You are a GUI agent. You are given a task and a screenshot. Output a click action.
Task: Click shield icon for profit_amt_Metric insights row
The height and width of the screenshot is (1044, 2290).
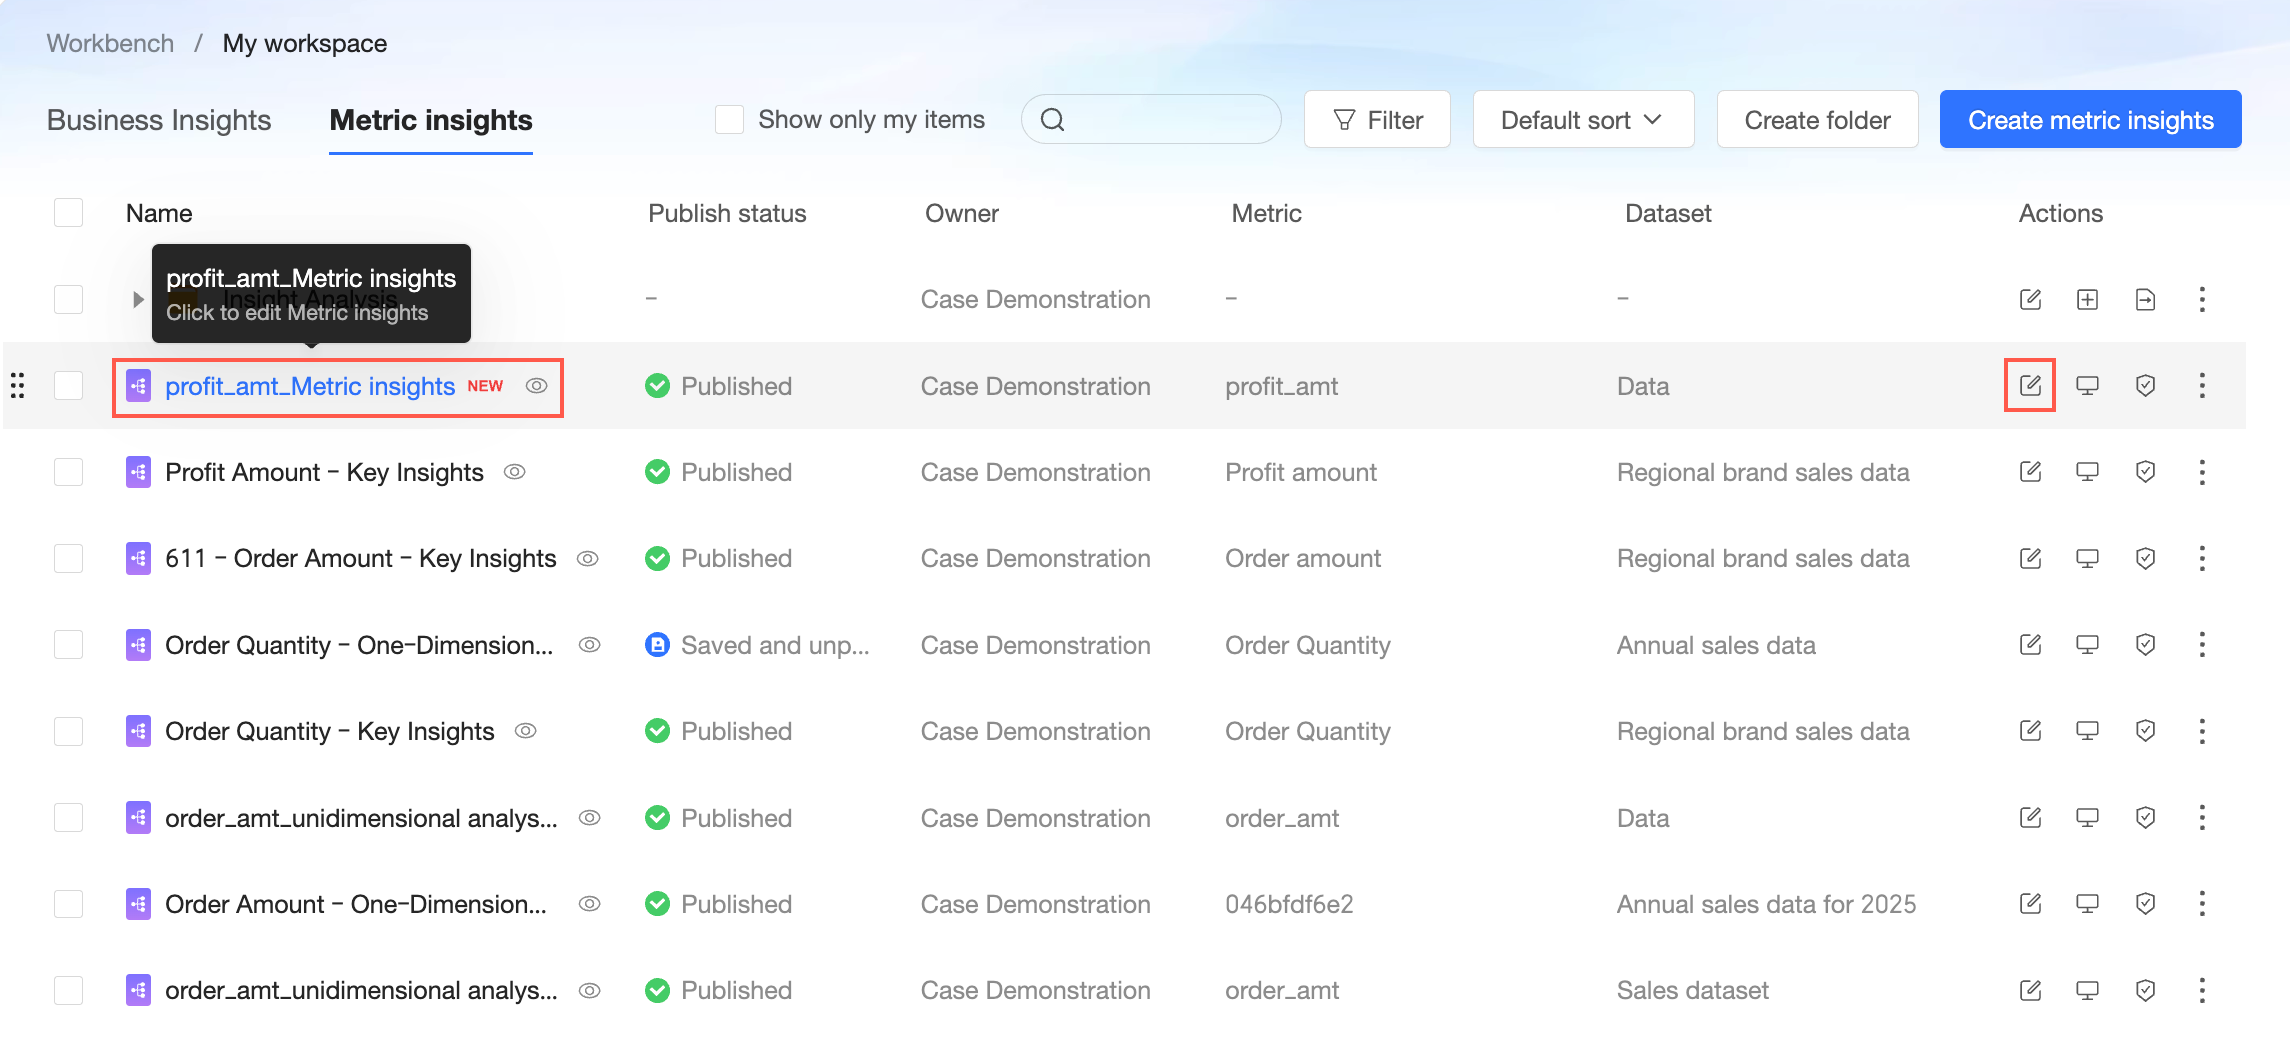[x=2145, y=385]
